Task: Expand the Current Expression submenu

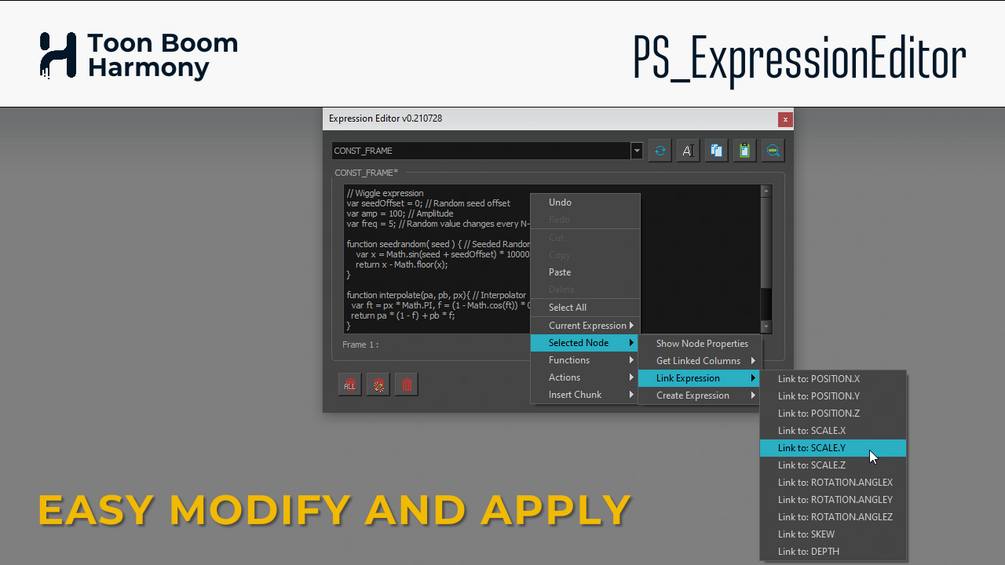Action: (x=585, y=325)
